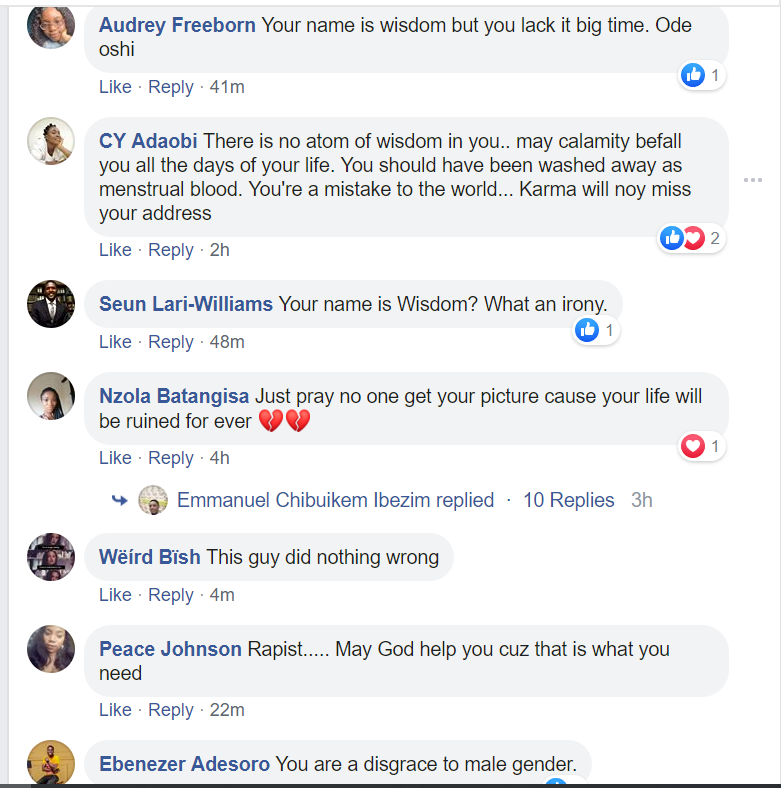
Task: Click the heart reaction on Nzola Batangisa's comment
Action: tap(693, 446)
